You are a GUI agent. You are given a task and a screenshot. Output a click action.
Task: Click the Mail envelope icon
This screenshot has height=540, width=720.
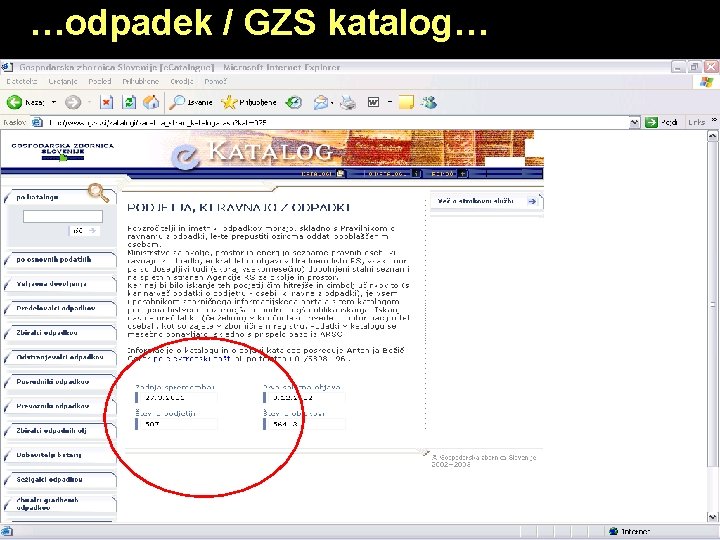pos(321,102)
